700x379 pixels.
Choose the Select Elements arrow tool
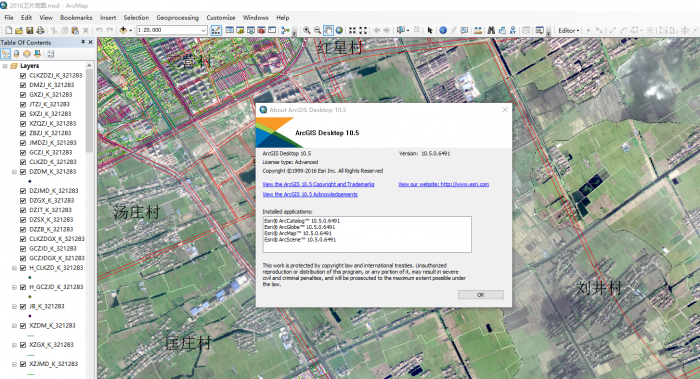429,30
